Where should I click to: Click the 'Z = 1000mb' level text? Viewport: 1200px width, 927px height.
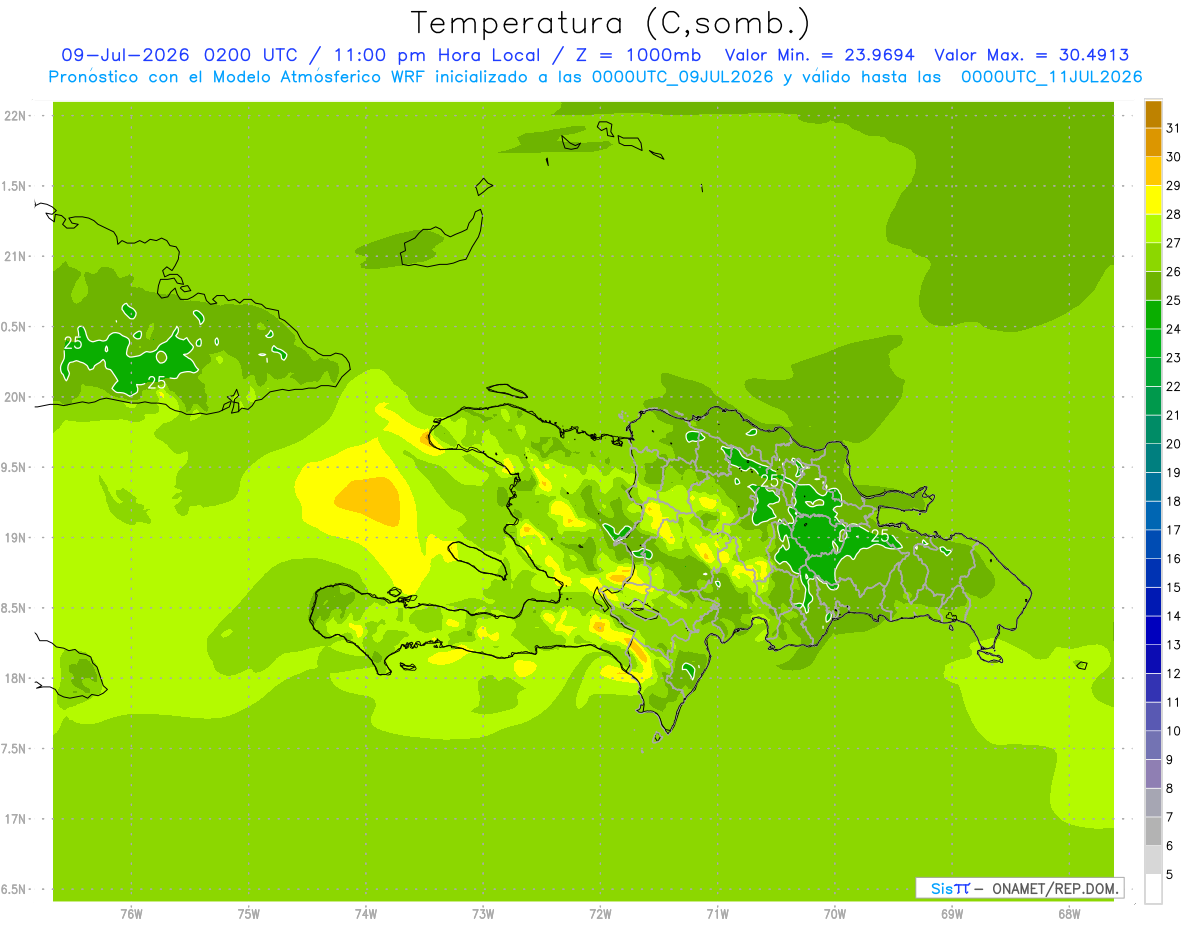(x=638, y=55)
